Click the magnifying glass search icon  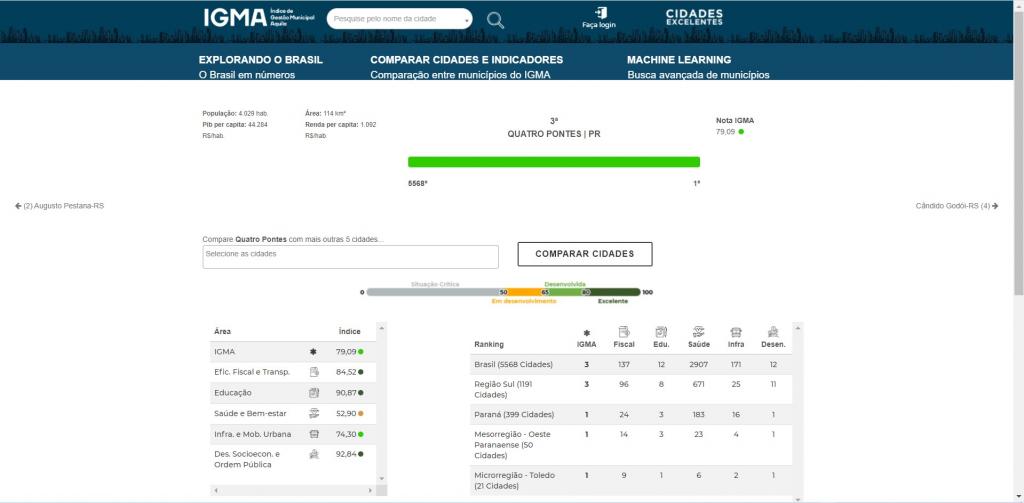(496, 20)
